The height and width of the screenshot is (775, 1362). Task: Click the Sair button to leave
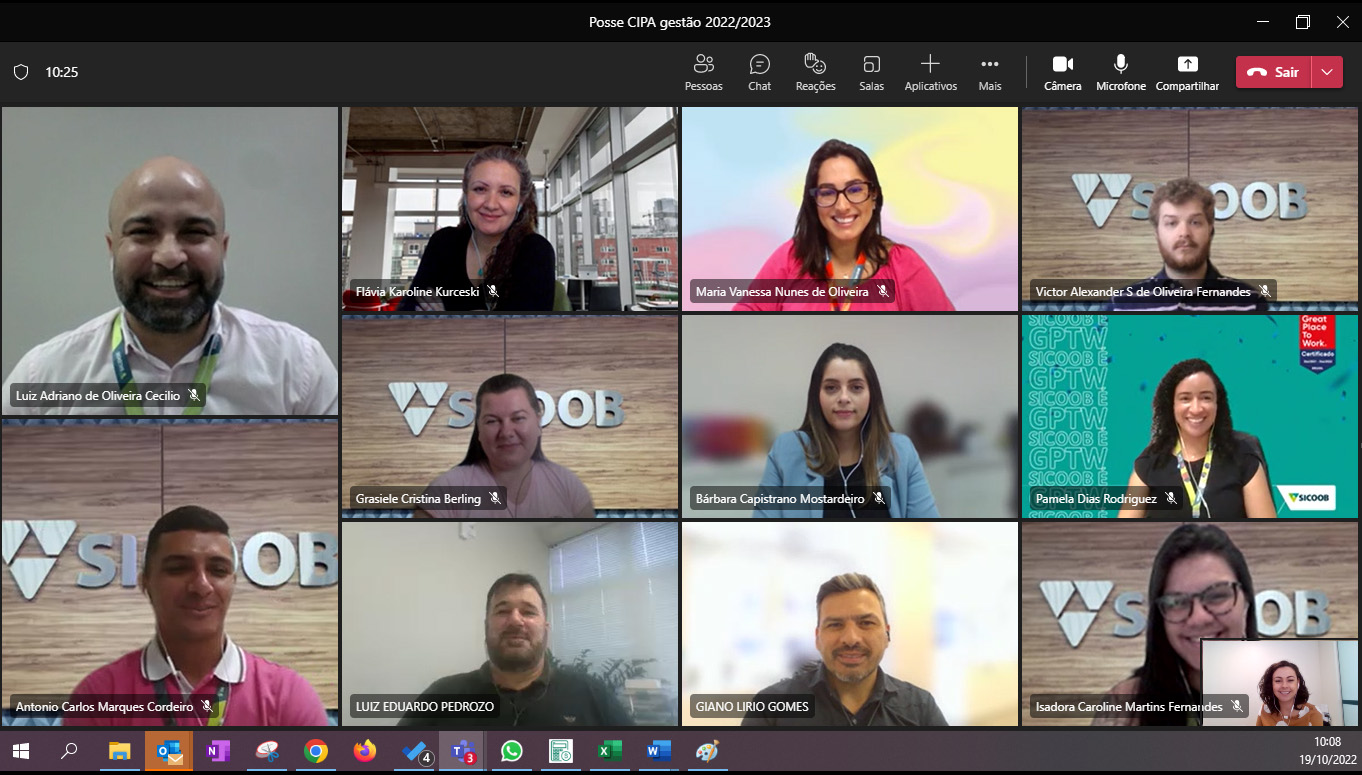click(1273, 72)
